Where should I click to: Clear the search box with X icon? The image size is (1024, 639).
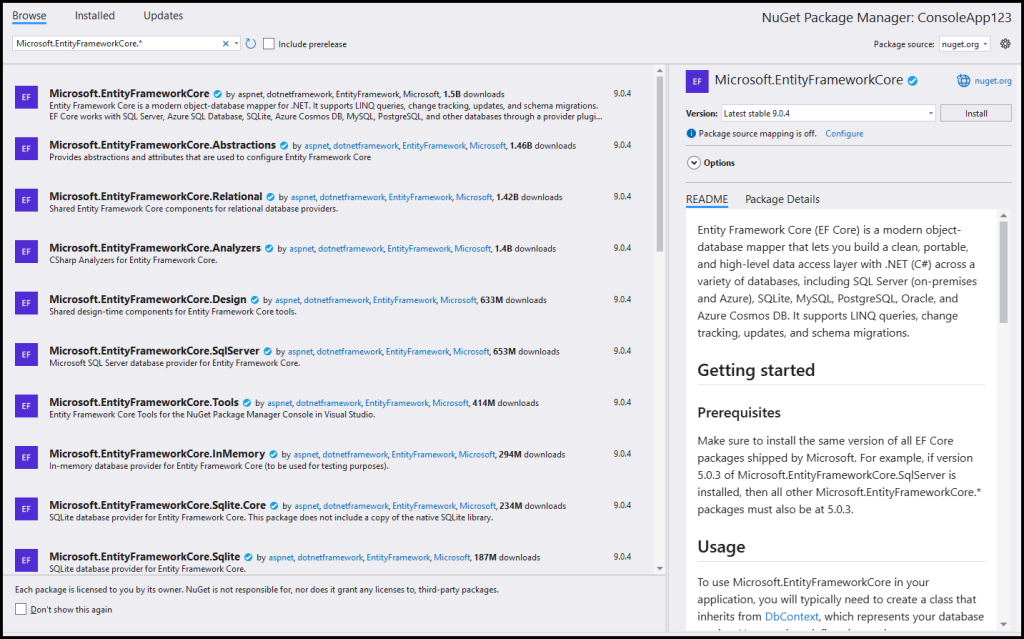pos(226,44)
